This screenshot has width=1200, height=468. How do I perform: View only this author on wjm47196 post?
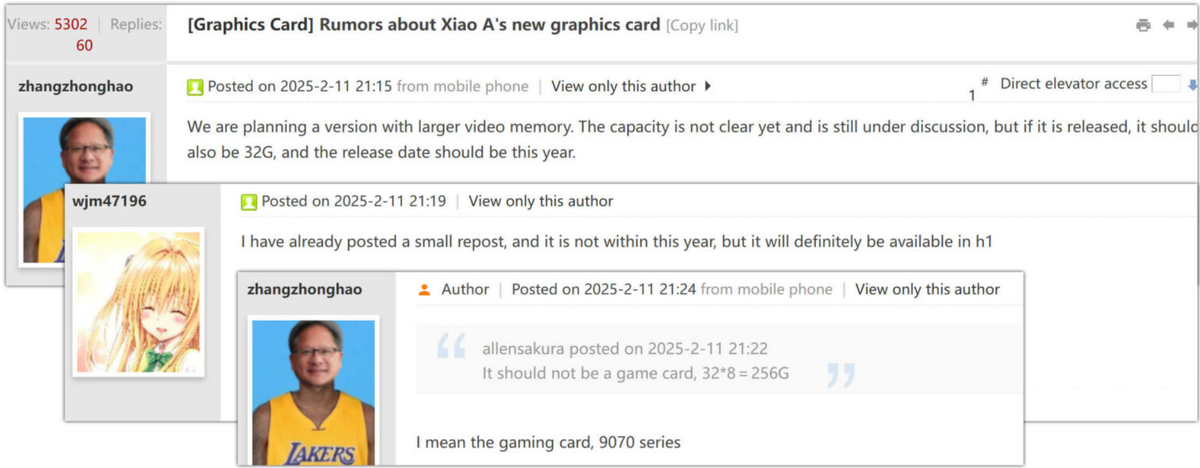coord(541,201)
